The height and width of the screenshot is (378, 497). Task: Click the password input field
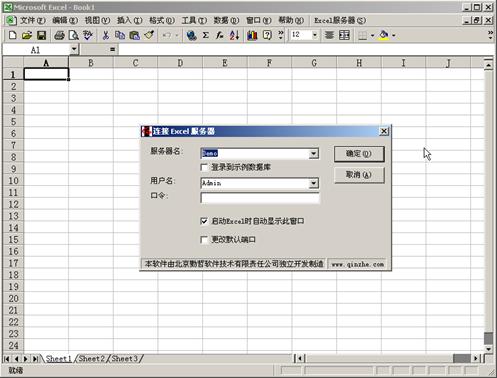click(260, 198)
